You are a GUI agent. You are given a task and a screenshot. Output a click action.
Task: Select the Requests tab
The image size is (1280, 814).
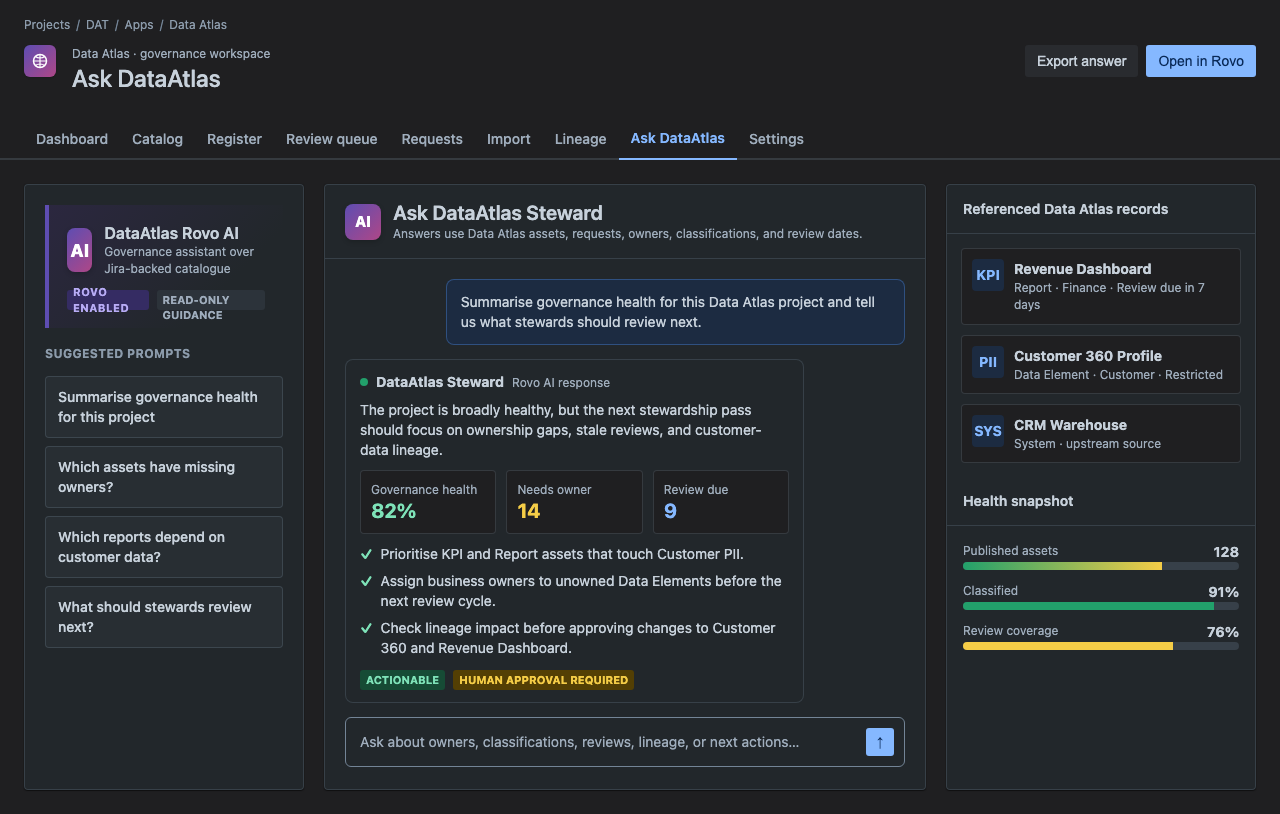coord(432,139)
